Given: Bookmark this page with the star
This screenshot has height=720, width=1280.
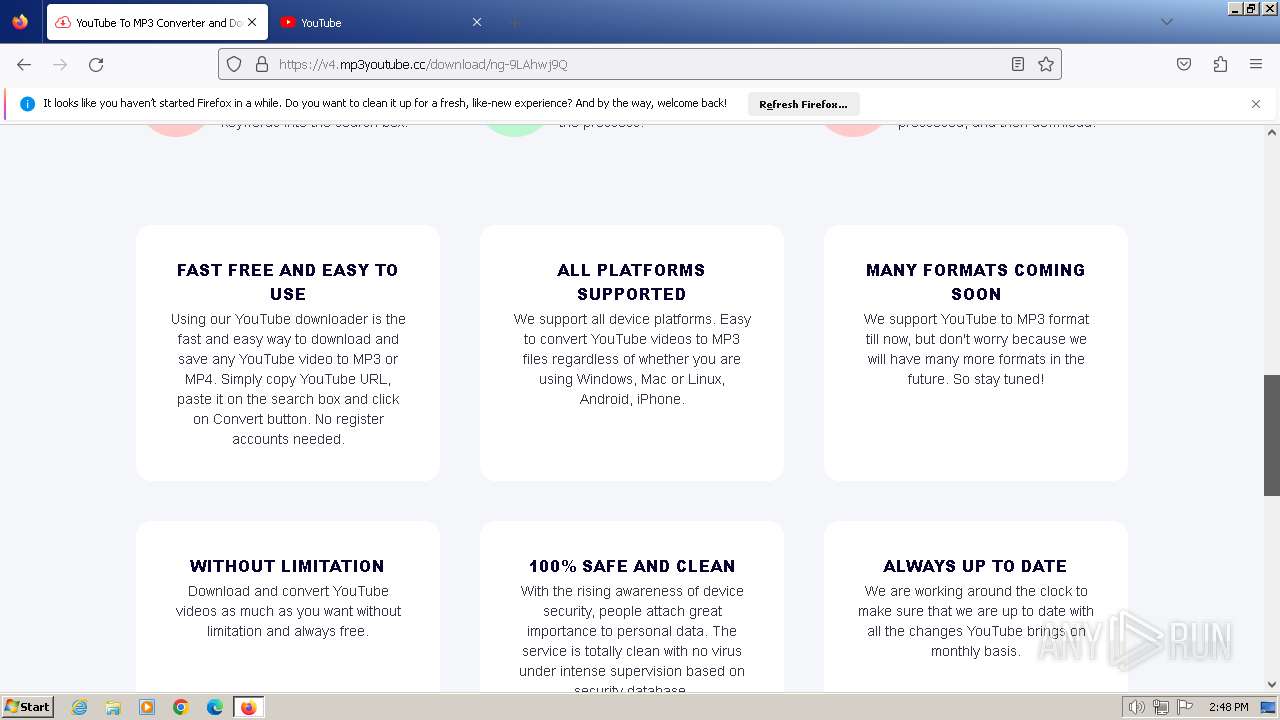Looking at the screenshot, I should click(1046, 64).
